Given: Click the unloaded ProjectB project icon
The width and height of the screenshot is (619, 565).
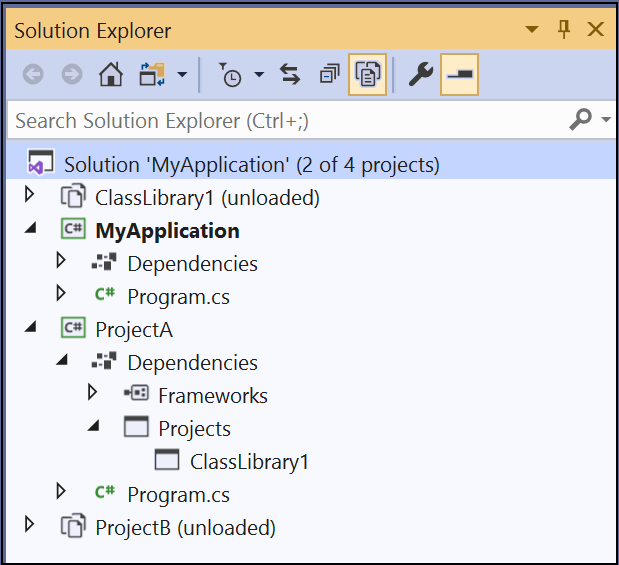Looking at the screenshot, I should pyautogui.click(x=73, y=526).
